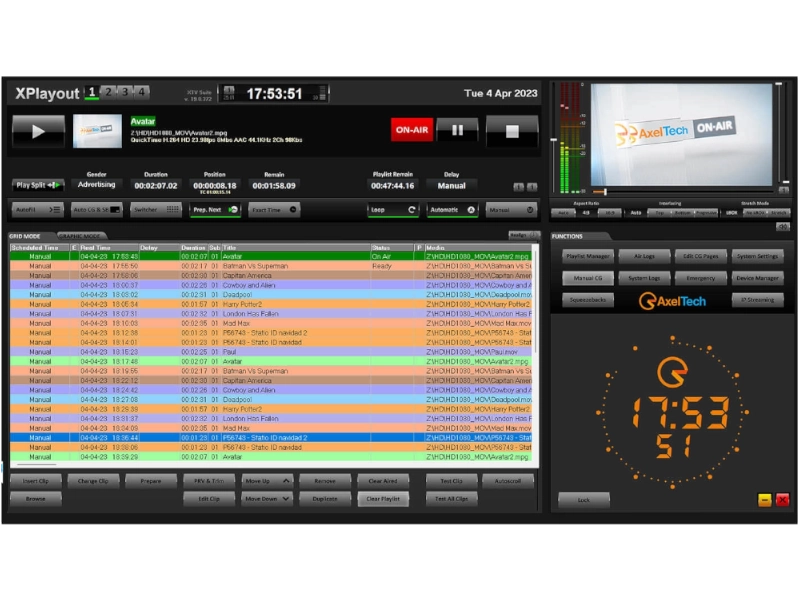800x600 pixels.
Task: Click the Change Clip button
Action: 93,481
